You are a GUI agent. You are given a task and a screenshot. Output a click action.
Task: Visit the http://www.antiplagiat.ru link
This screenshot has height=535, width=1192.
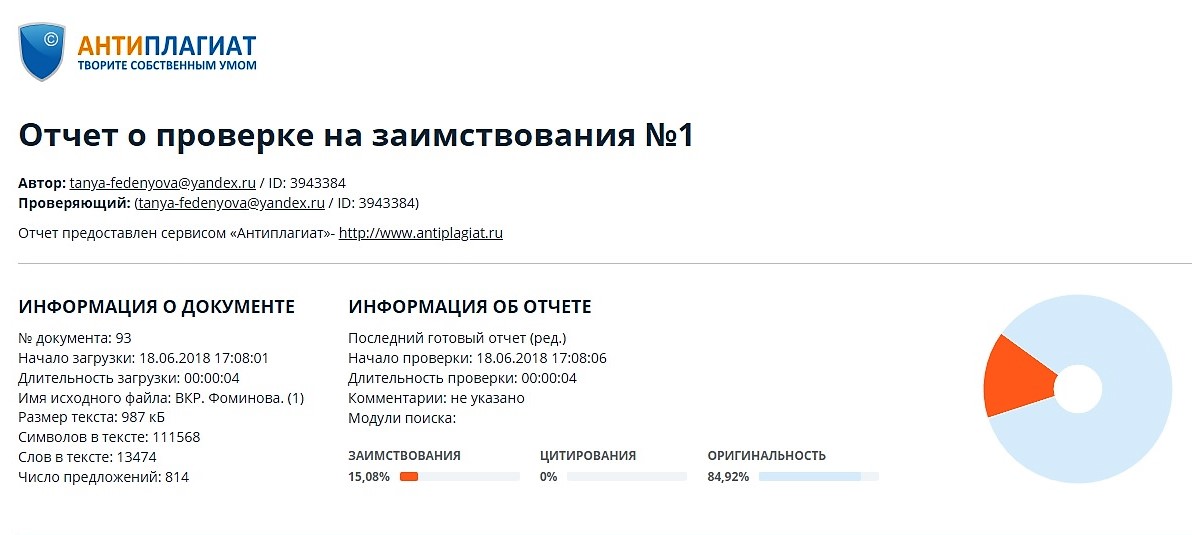(x=420, y=233)
